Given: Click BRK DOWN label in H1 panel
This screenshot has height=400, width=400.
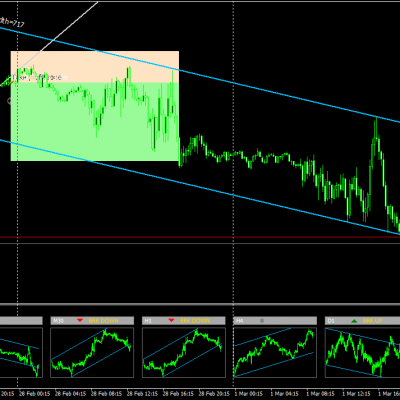Looking at the screenshot, I should click(195, 321).
